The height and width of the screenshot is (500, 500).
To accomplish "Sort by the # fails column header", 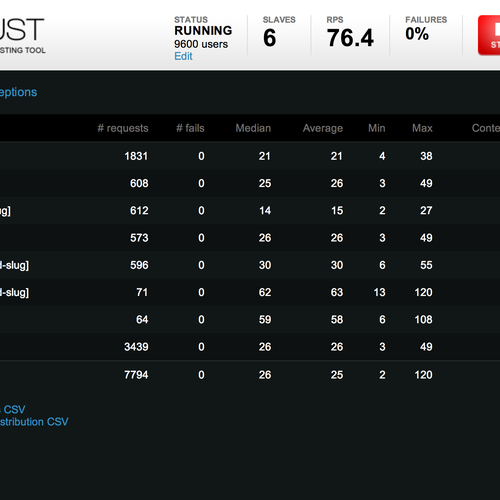I will pyautogui.click(x=190, y=128).
